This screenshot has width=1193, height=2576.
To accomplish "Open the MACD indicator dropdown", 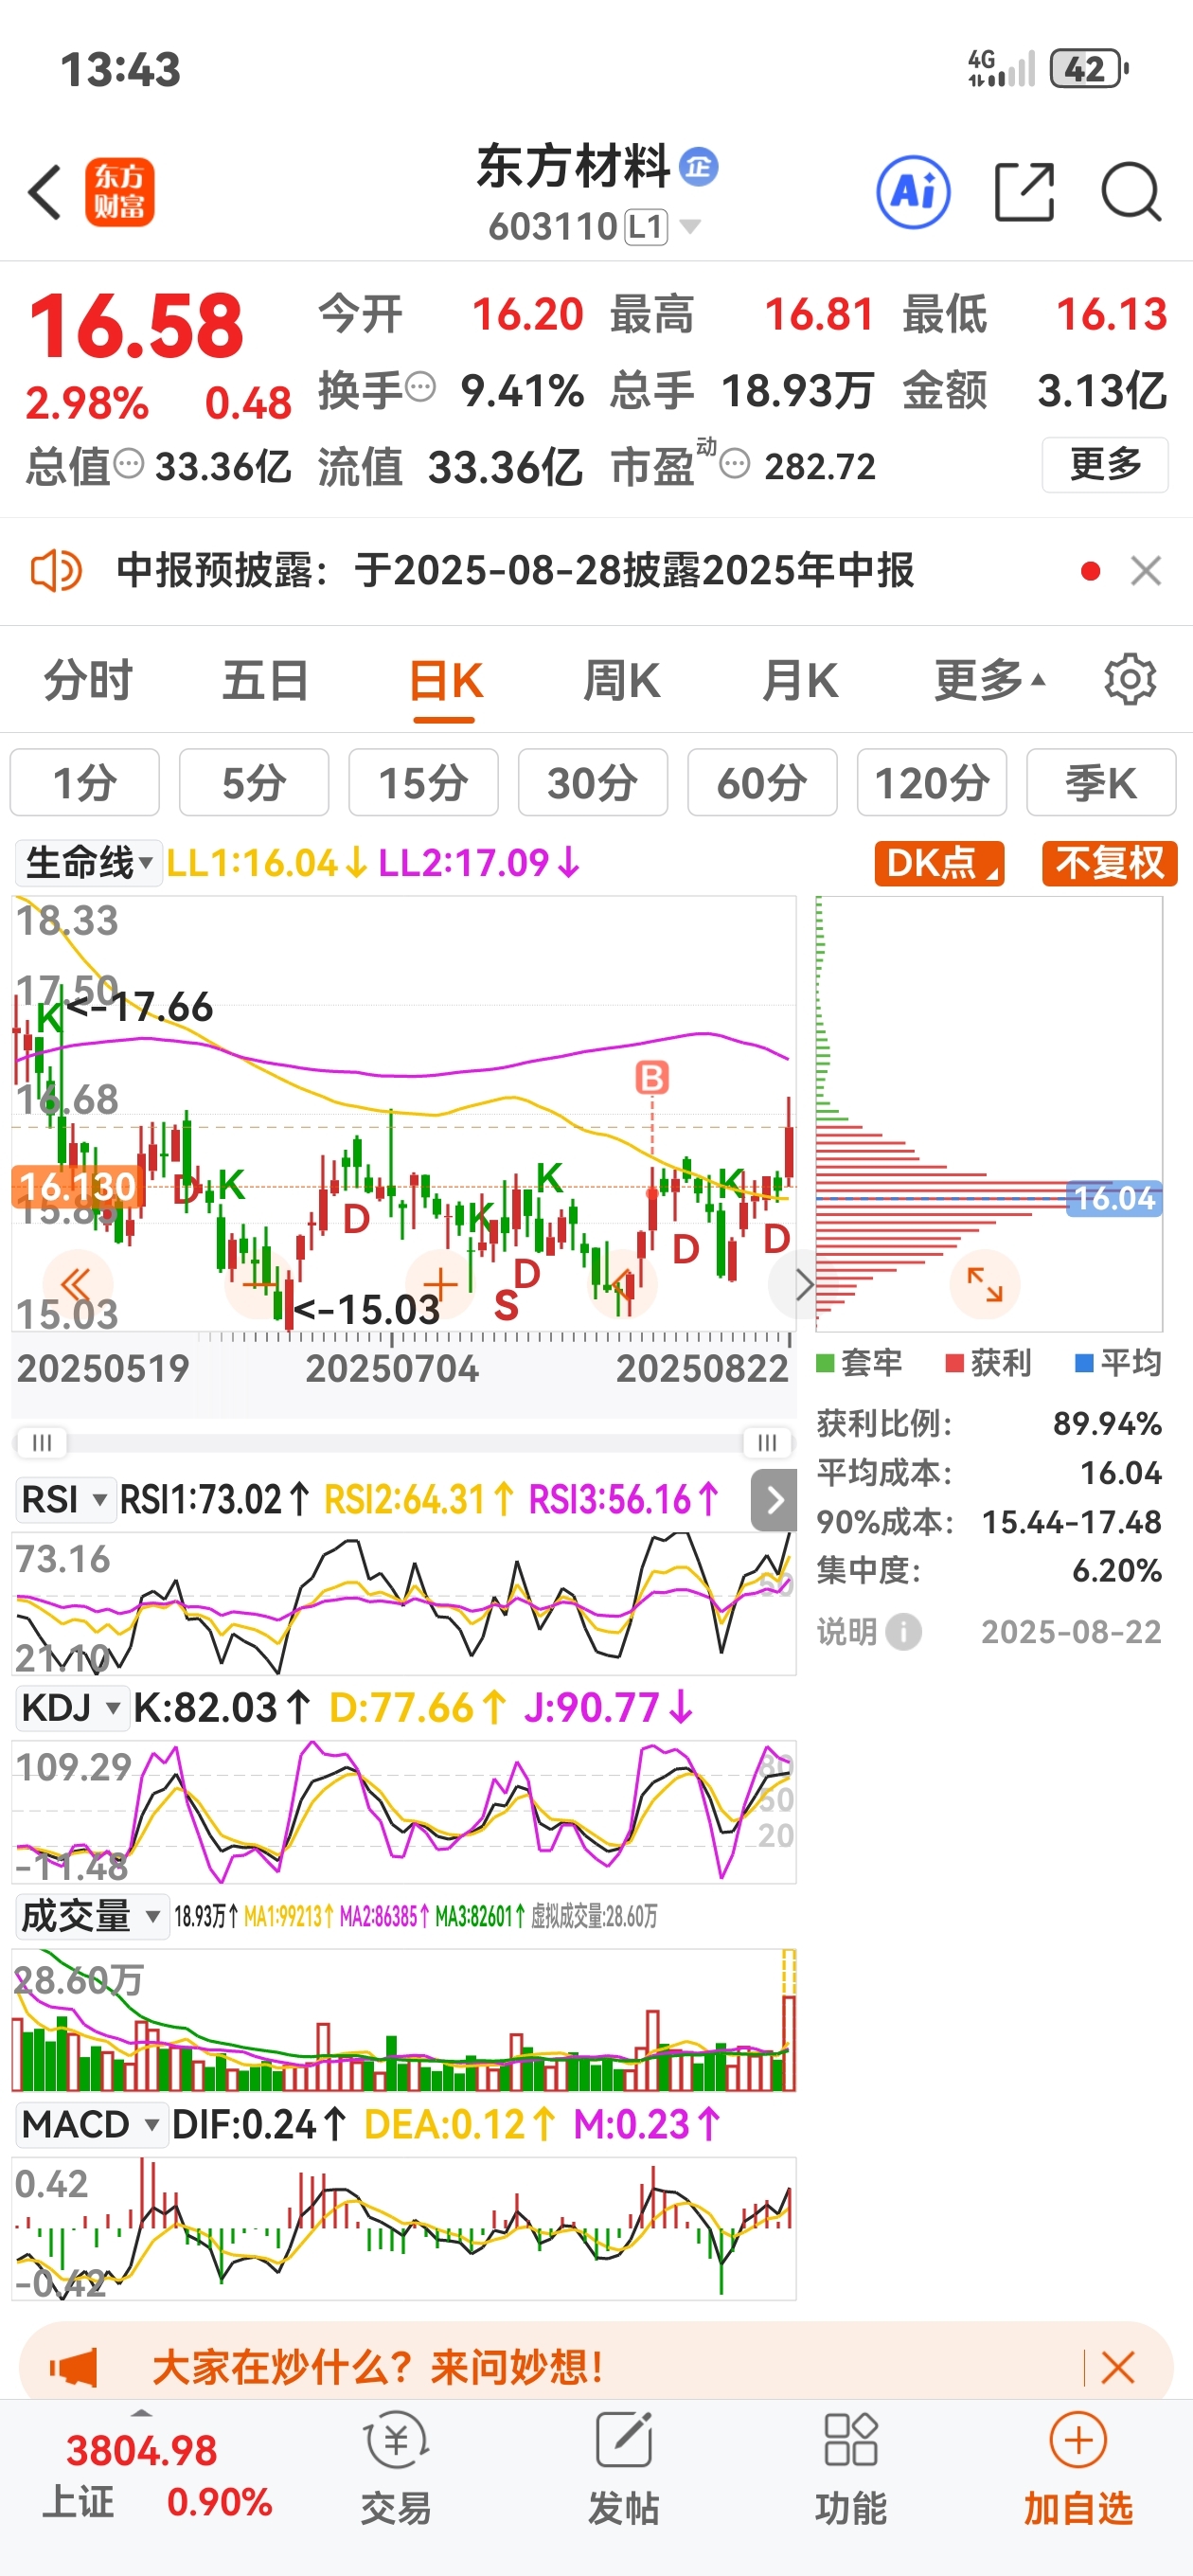I will pos(91,2123).
